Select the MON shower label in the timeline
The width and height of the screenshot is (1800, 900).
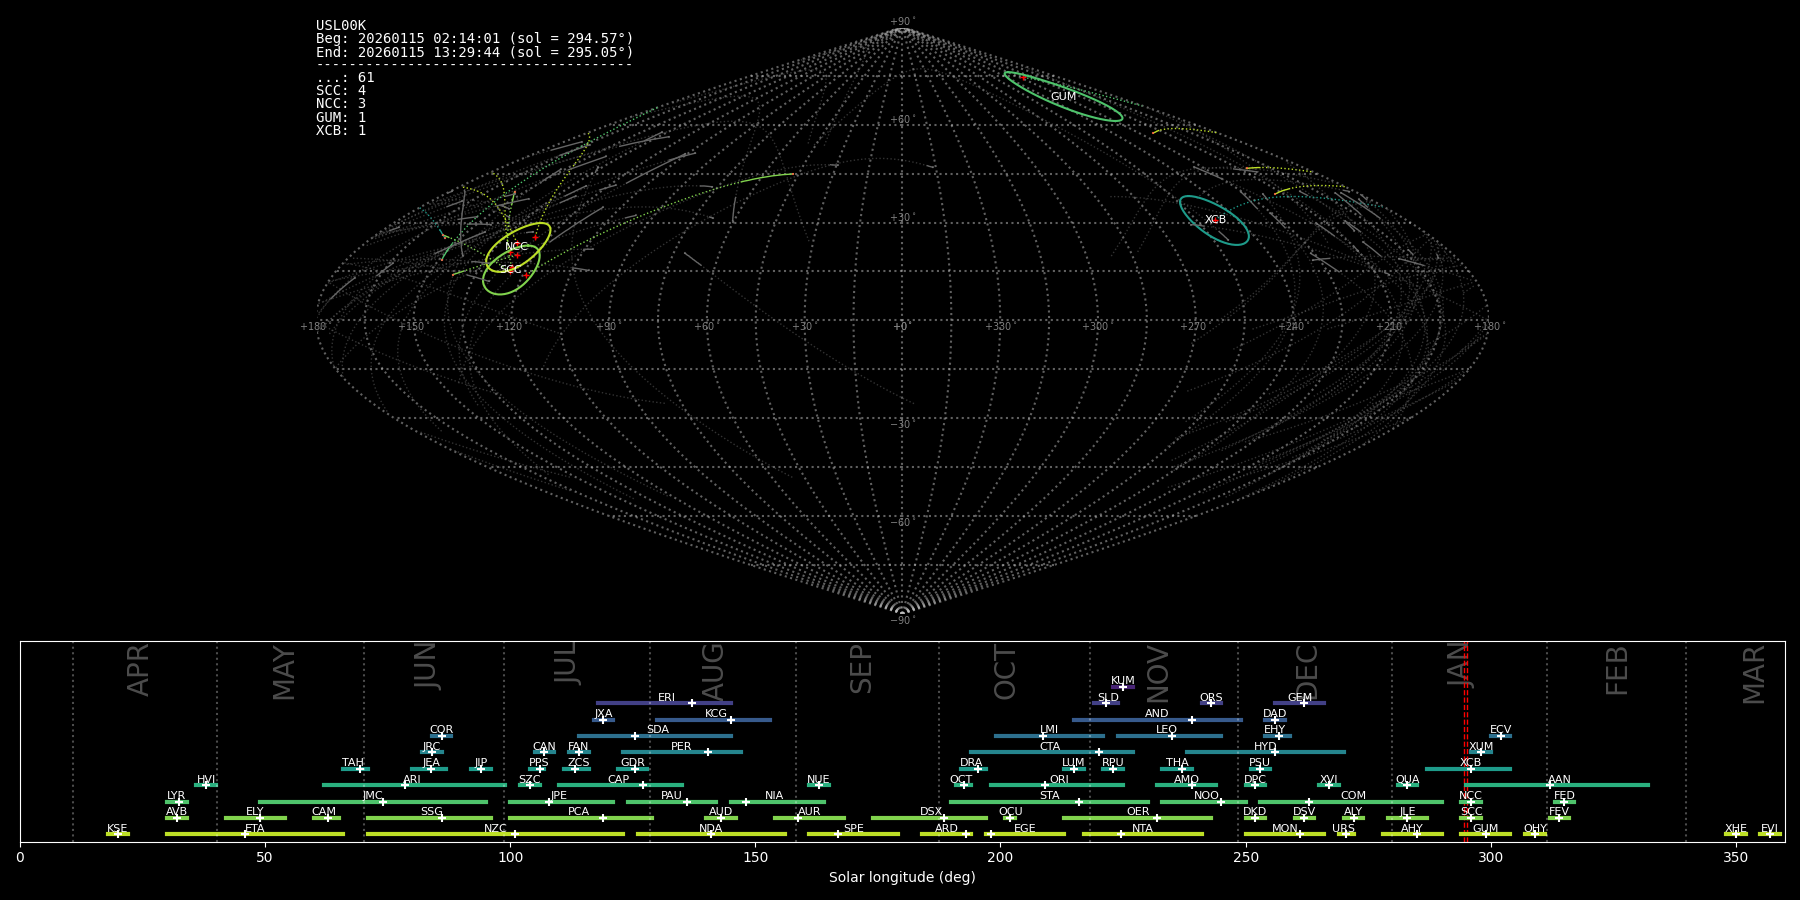click(1284, 829)
